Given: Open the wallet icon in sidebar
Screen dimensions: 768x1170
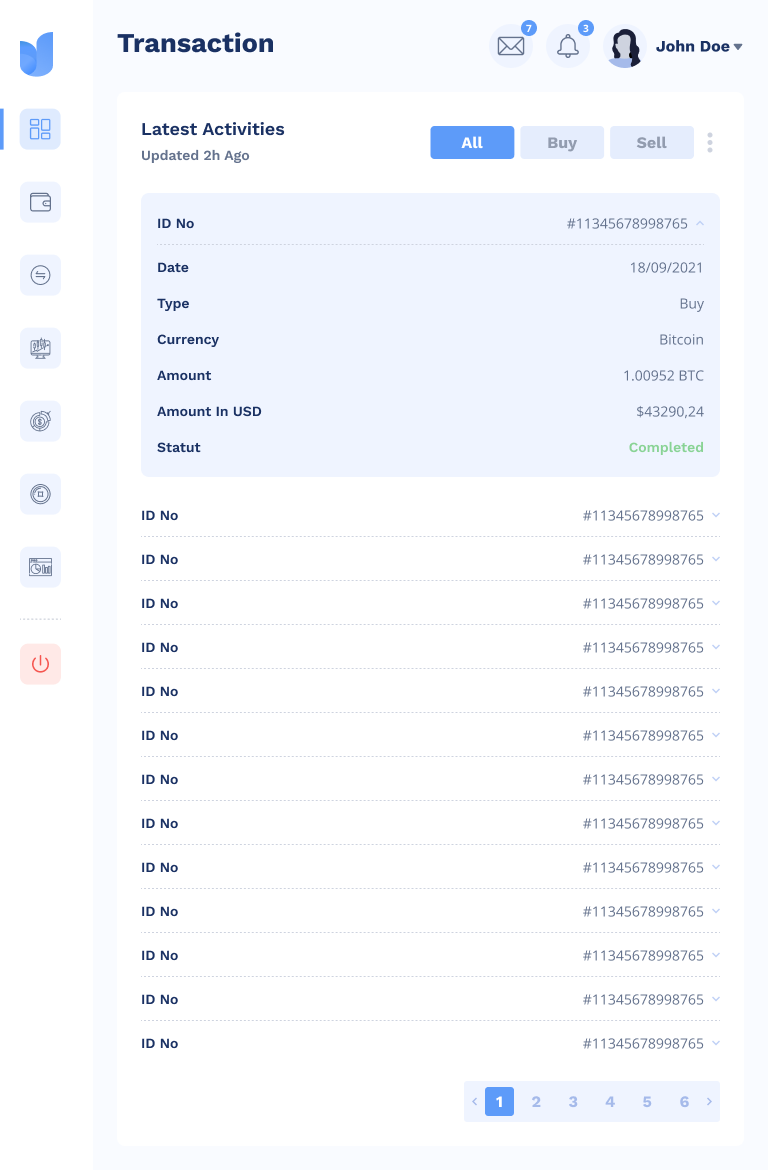Looking at the screenshot, I should [40, 202].
